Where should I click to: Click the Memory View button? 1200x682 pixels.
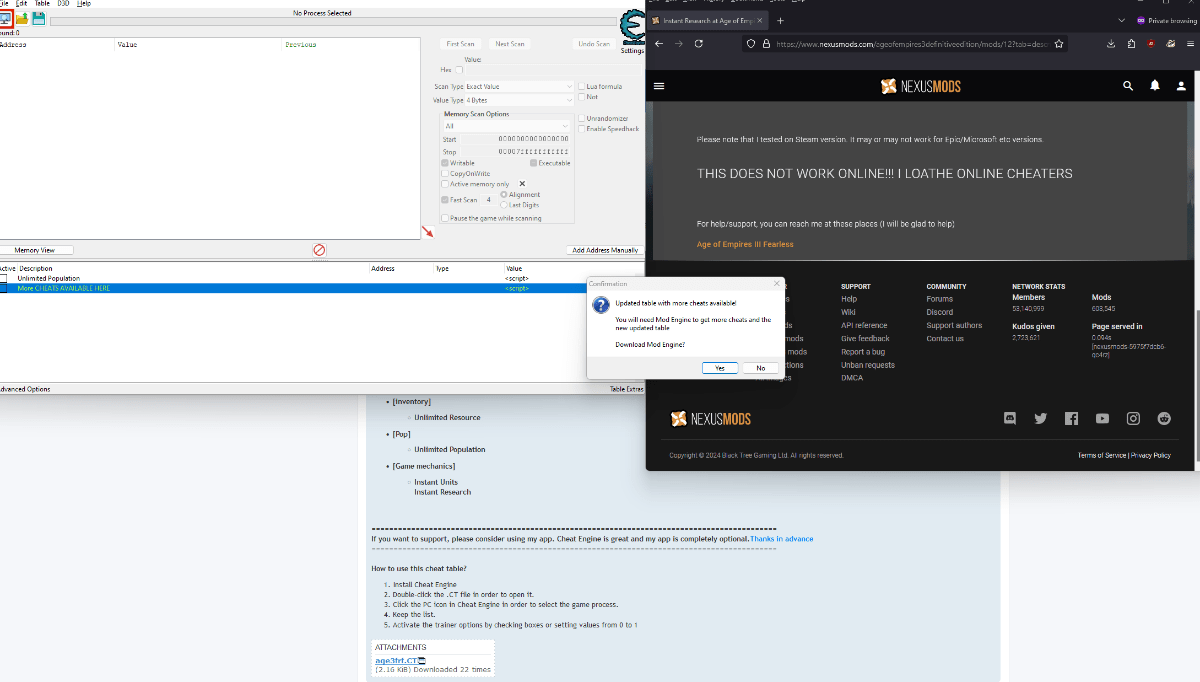pos(34,250)
